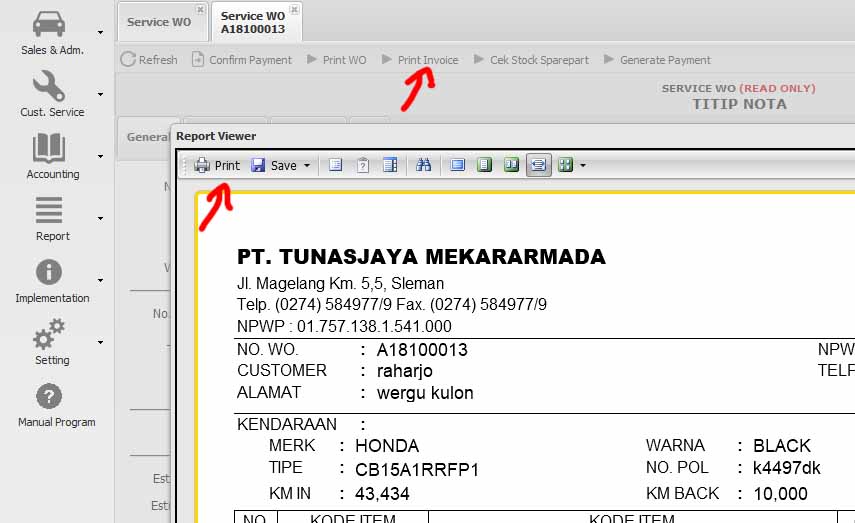This screenshot has height=523, width=855.
Task: Click the binoculars Find icon in Report Viewer
Action: click(423, 165)
